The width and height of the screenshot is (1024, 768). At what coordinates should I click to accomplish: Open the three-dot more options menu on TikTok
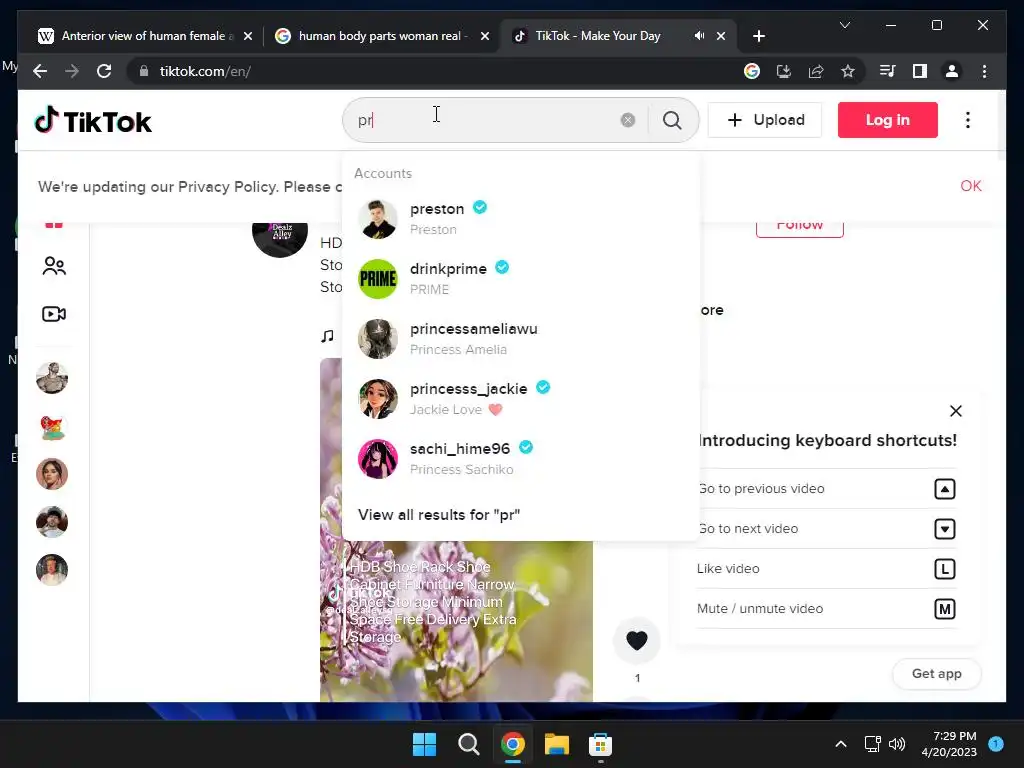pyautogui.click(x=968, y=120)
